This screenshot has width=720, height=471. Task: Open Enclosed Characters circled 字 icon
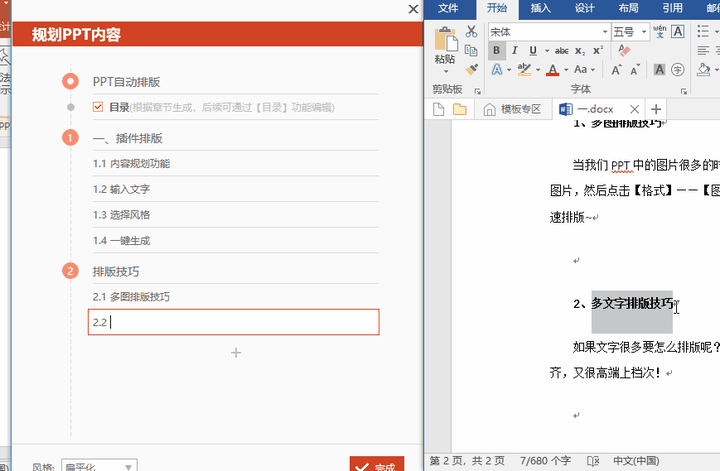click(x=678, y=70)
